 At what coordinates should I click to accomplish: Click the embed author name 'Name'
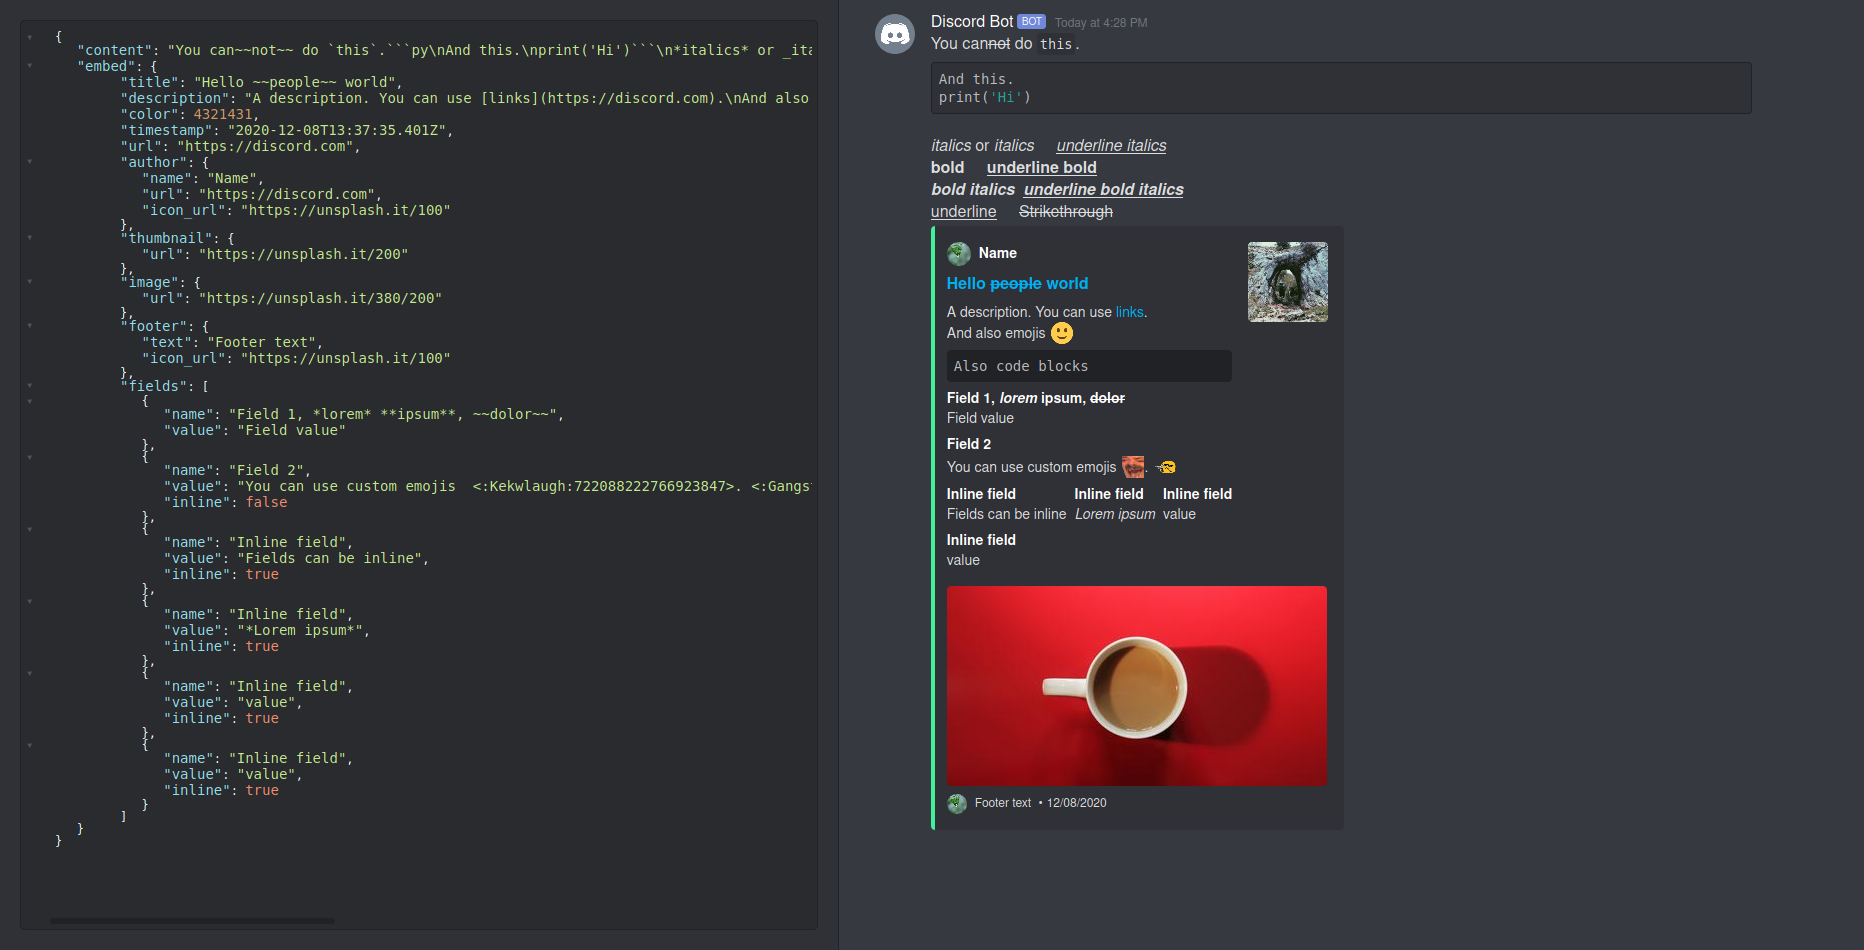[997, 253]
